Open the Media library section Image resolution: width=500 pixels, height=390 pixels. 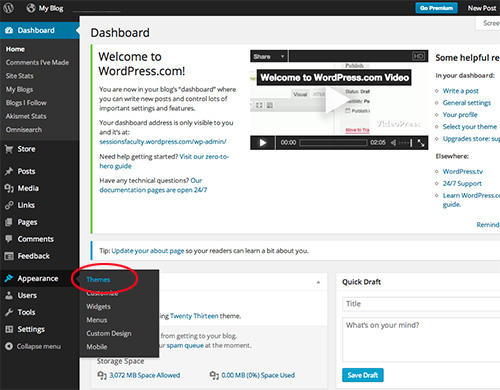22,188
